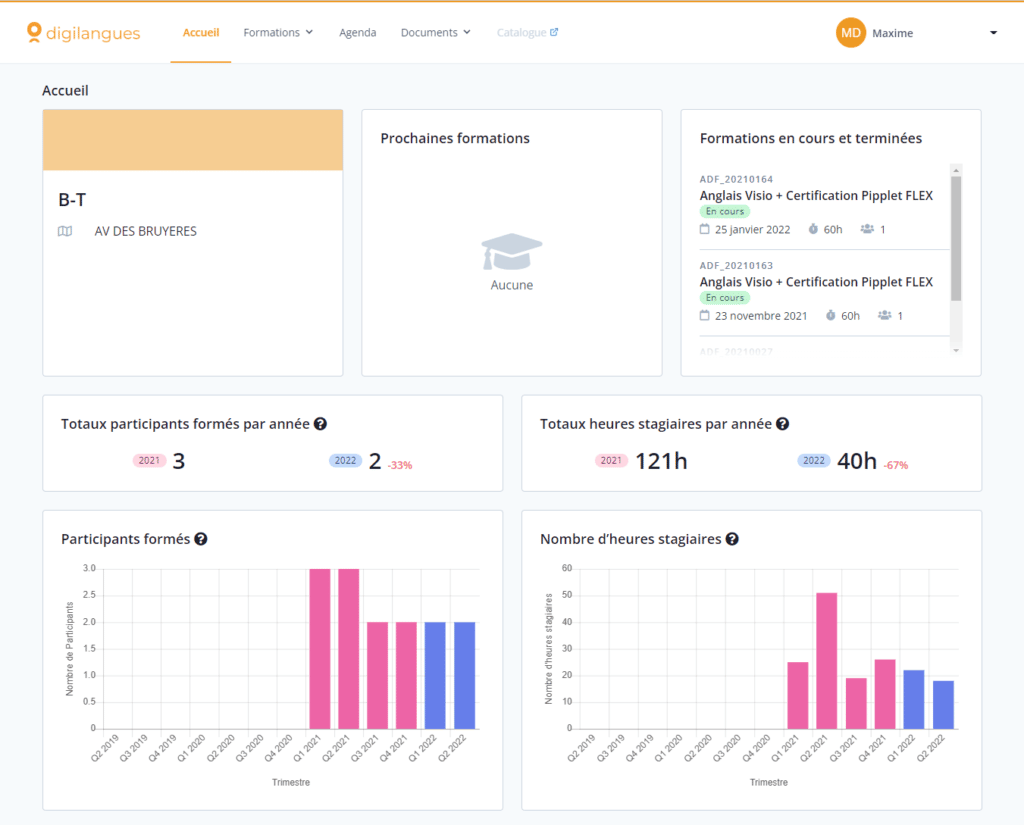Open the Maxime user account dropdown
The width and height of the screenshot is (1024, 825).
point(993,33)
